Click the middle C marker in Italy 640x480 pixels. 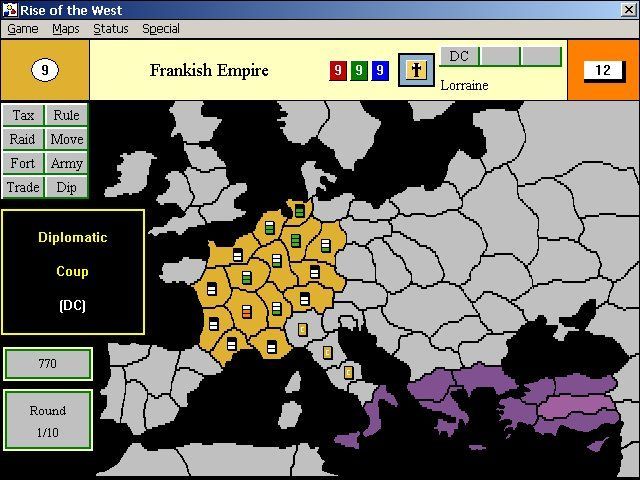pos(327,352)
